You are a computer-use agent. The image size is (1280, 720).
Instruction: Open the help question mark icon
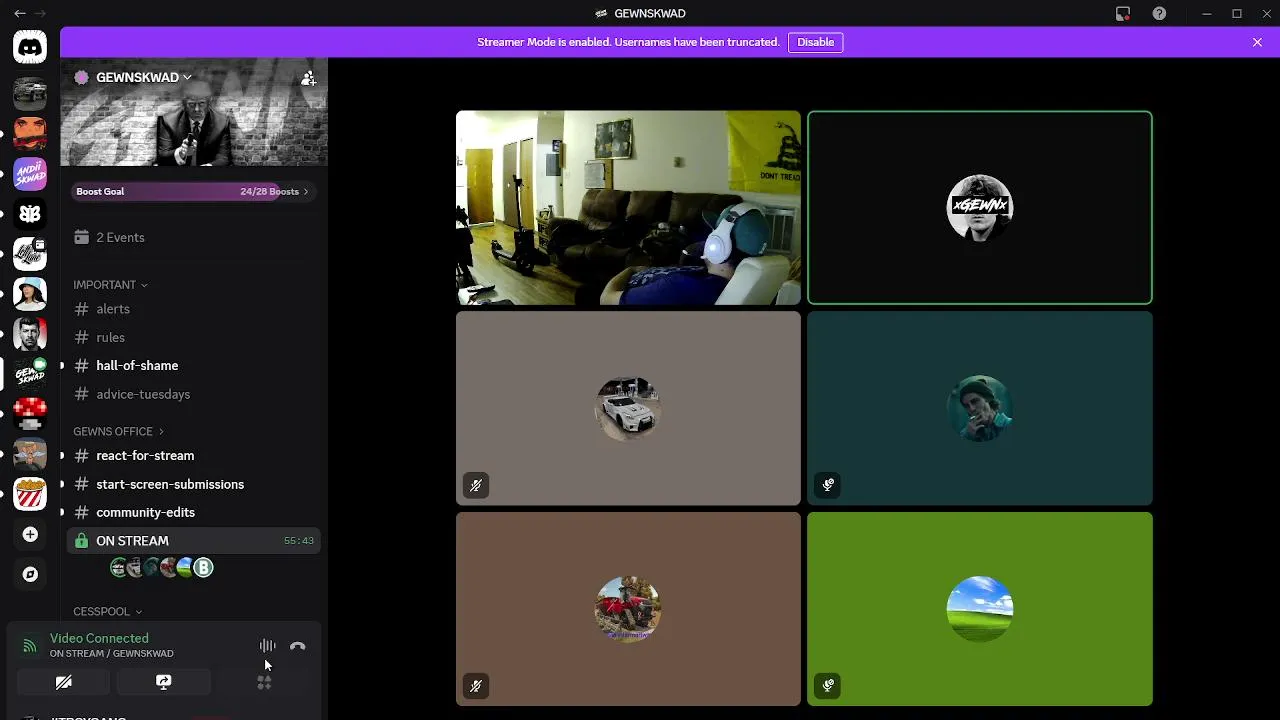[x=1159, y=13]
